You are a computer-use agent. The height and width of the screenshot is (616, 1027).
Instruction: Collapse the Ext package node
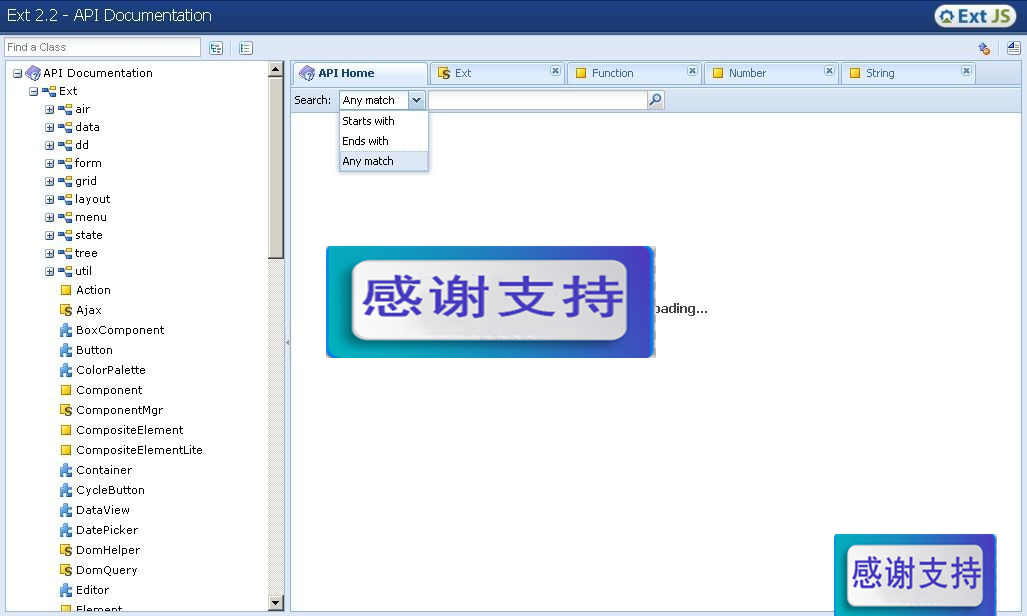33,92
